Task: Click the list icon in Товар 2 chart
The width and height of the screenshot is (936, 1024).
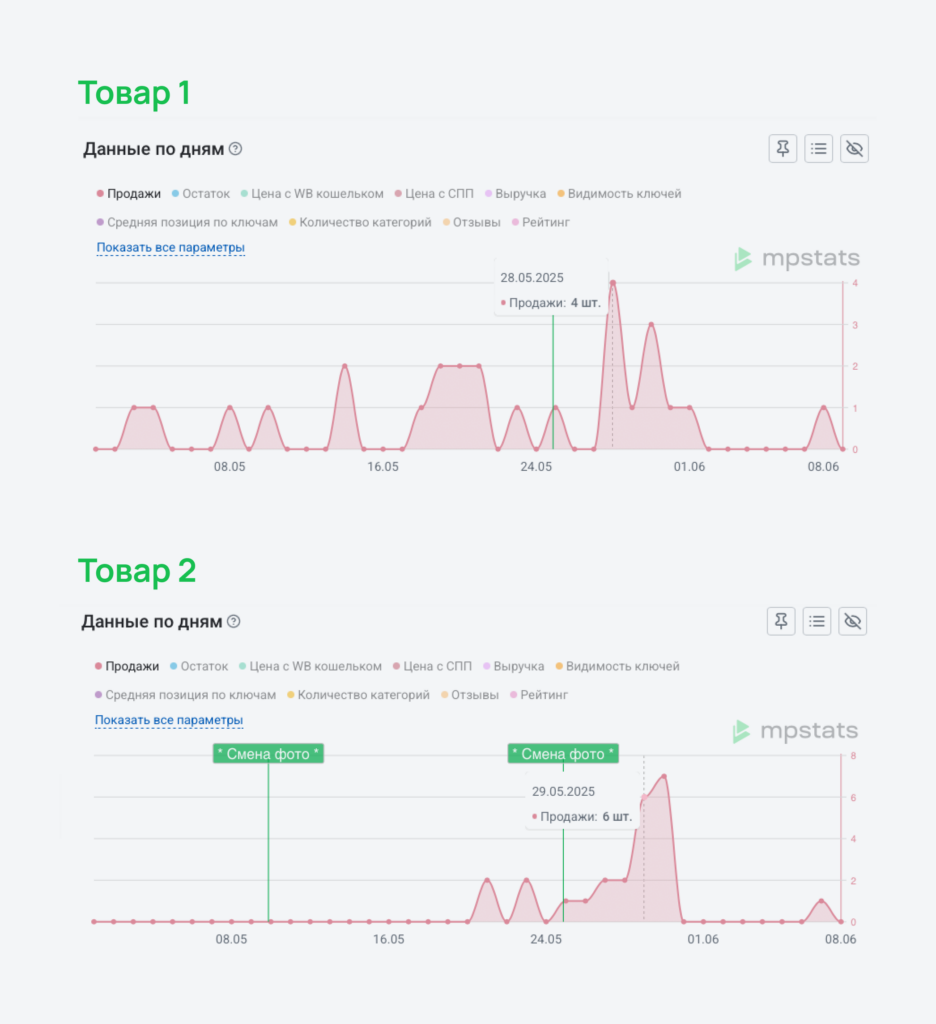Action: pyautogui.click(x=817, y=621)
